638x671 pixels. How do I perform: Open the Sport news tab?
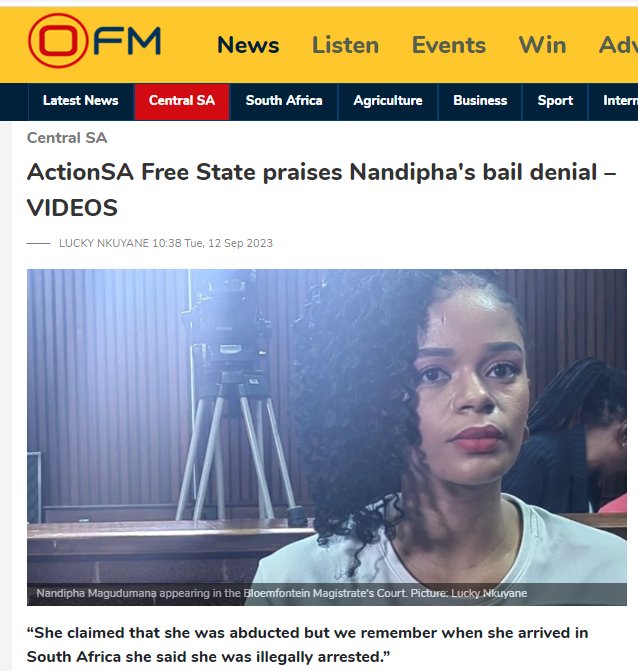(555, 101)
